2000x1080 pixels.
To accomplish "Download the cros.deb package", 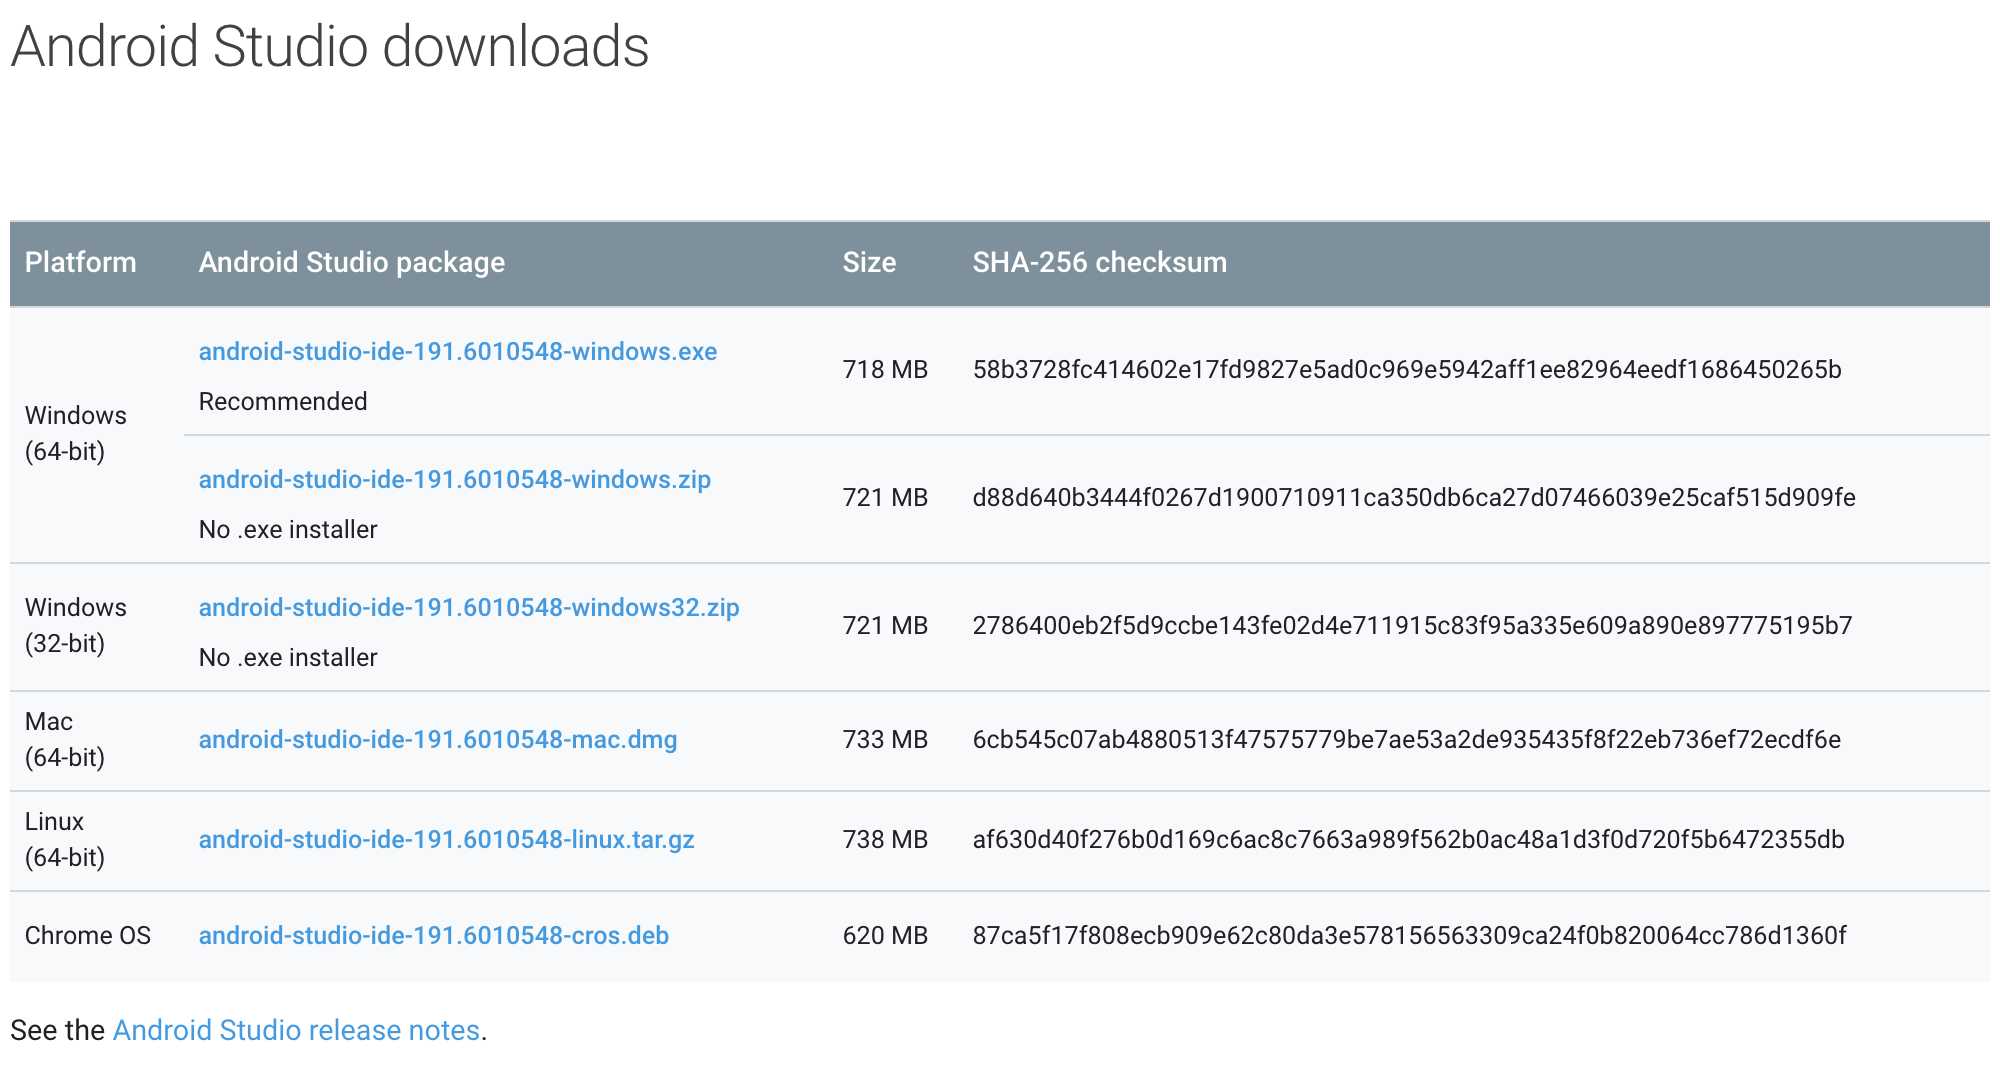I will pyautogui.click(x=434, y=936).
